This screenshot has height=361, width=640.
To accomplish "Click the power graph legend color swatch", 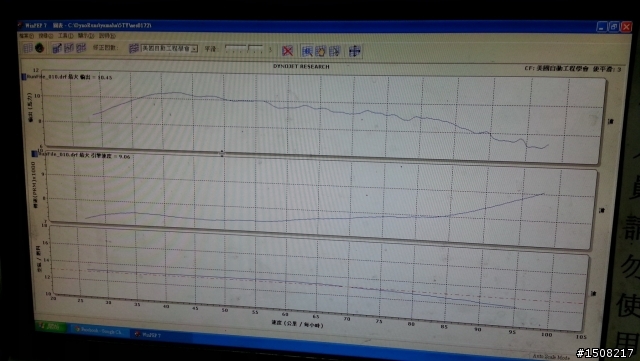I will [x=24, y=76].
